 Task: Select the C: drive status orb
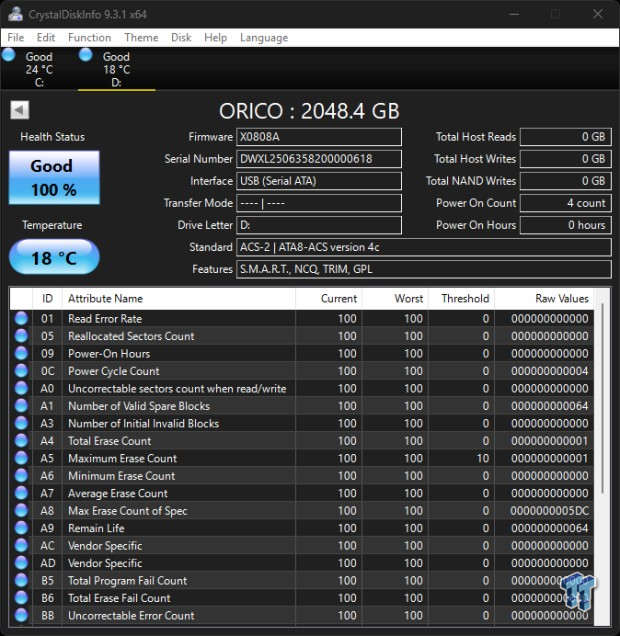pyautogui.click(x=9, y=55)
